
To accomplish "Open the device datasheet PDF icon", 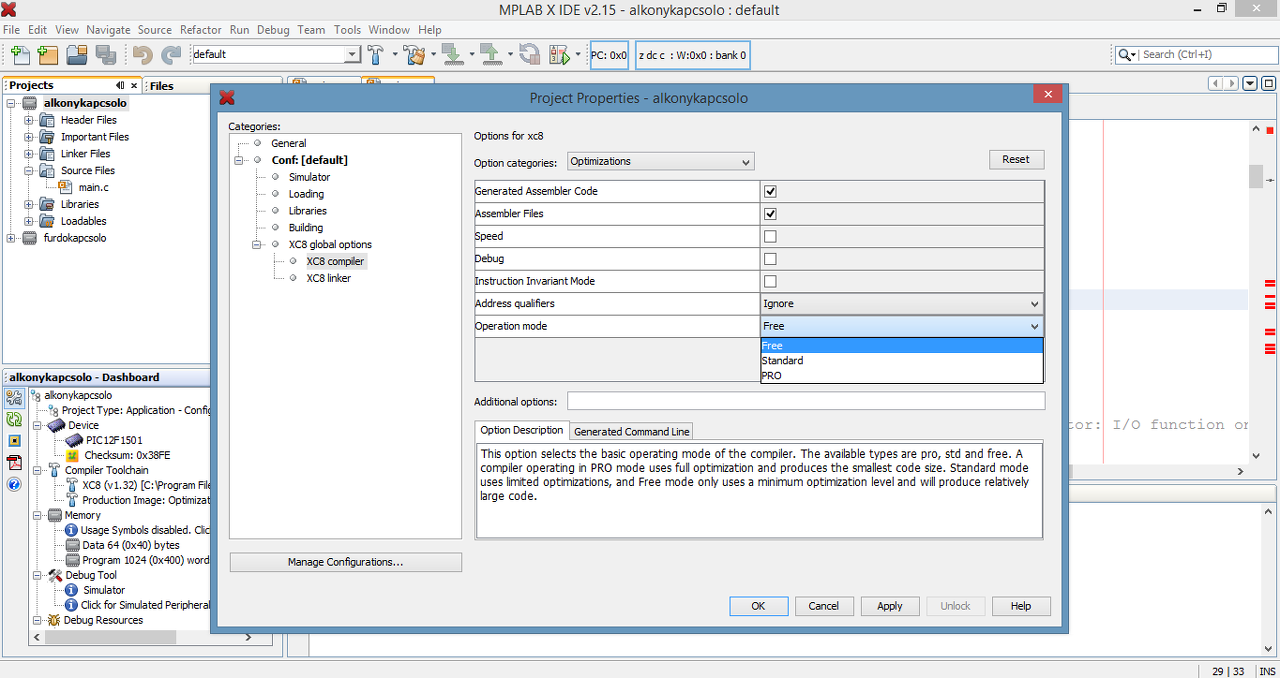I will (x=14, y=462).
